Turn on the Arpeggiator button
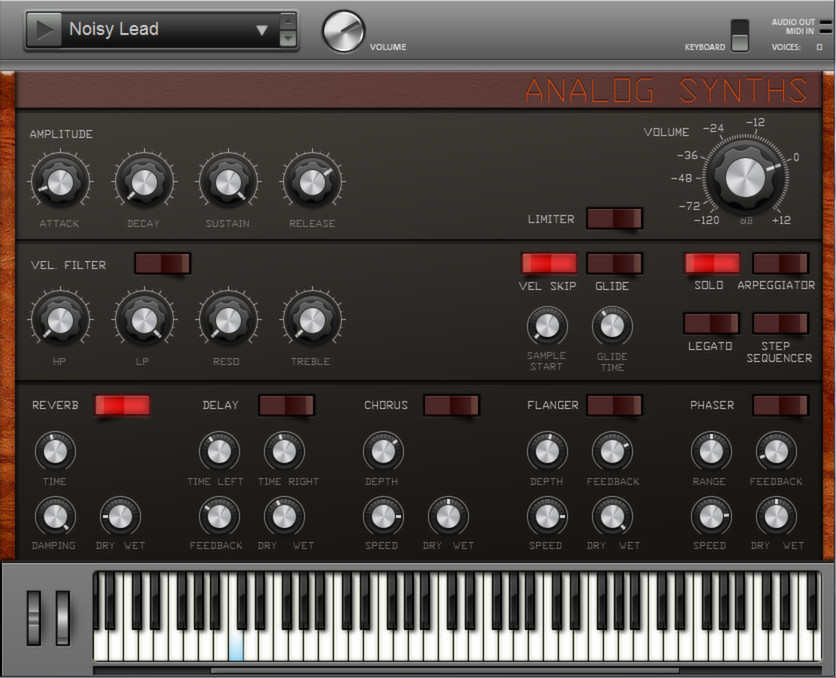This screenshot has height=678, width=836. [780, 263]
